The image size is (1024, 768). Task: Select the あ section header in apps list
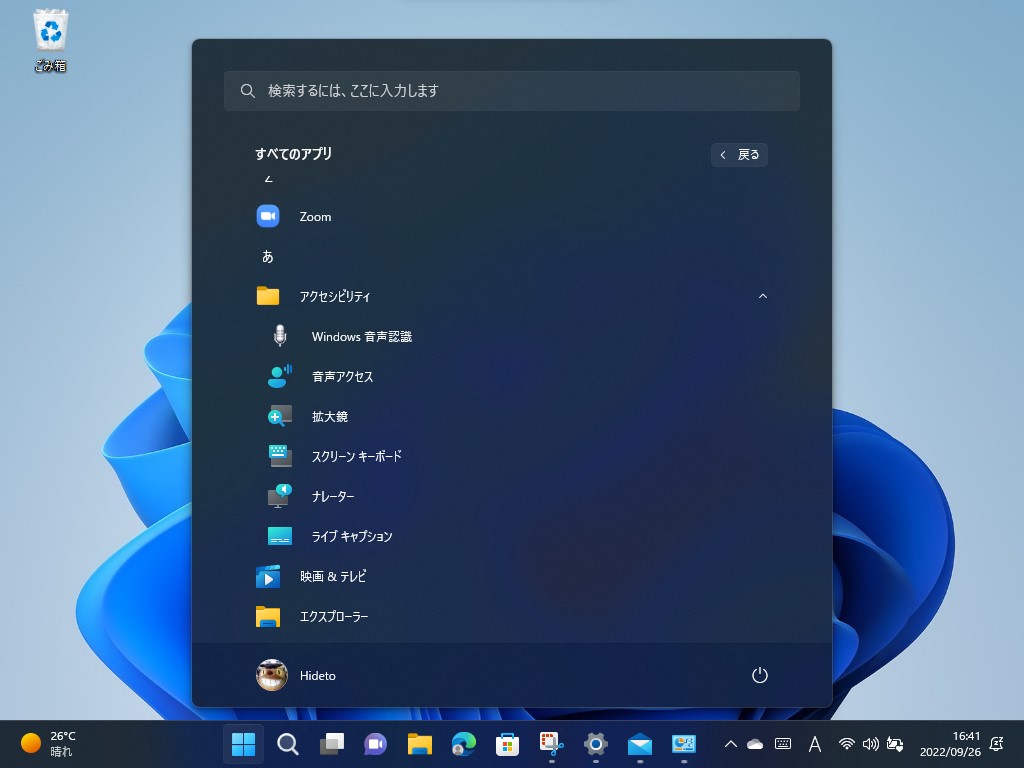[267, 256]
